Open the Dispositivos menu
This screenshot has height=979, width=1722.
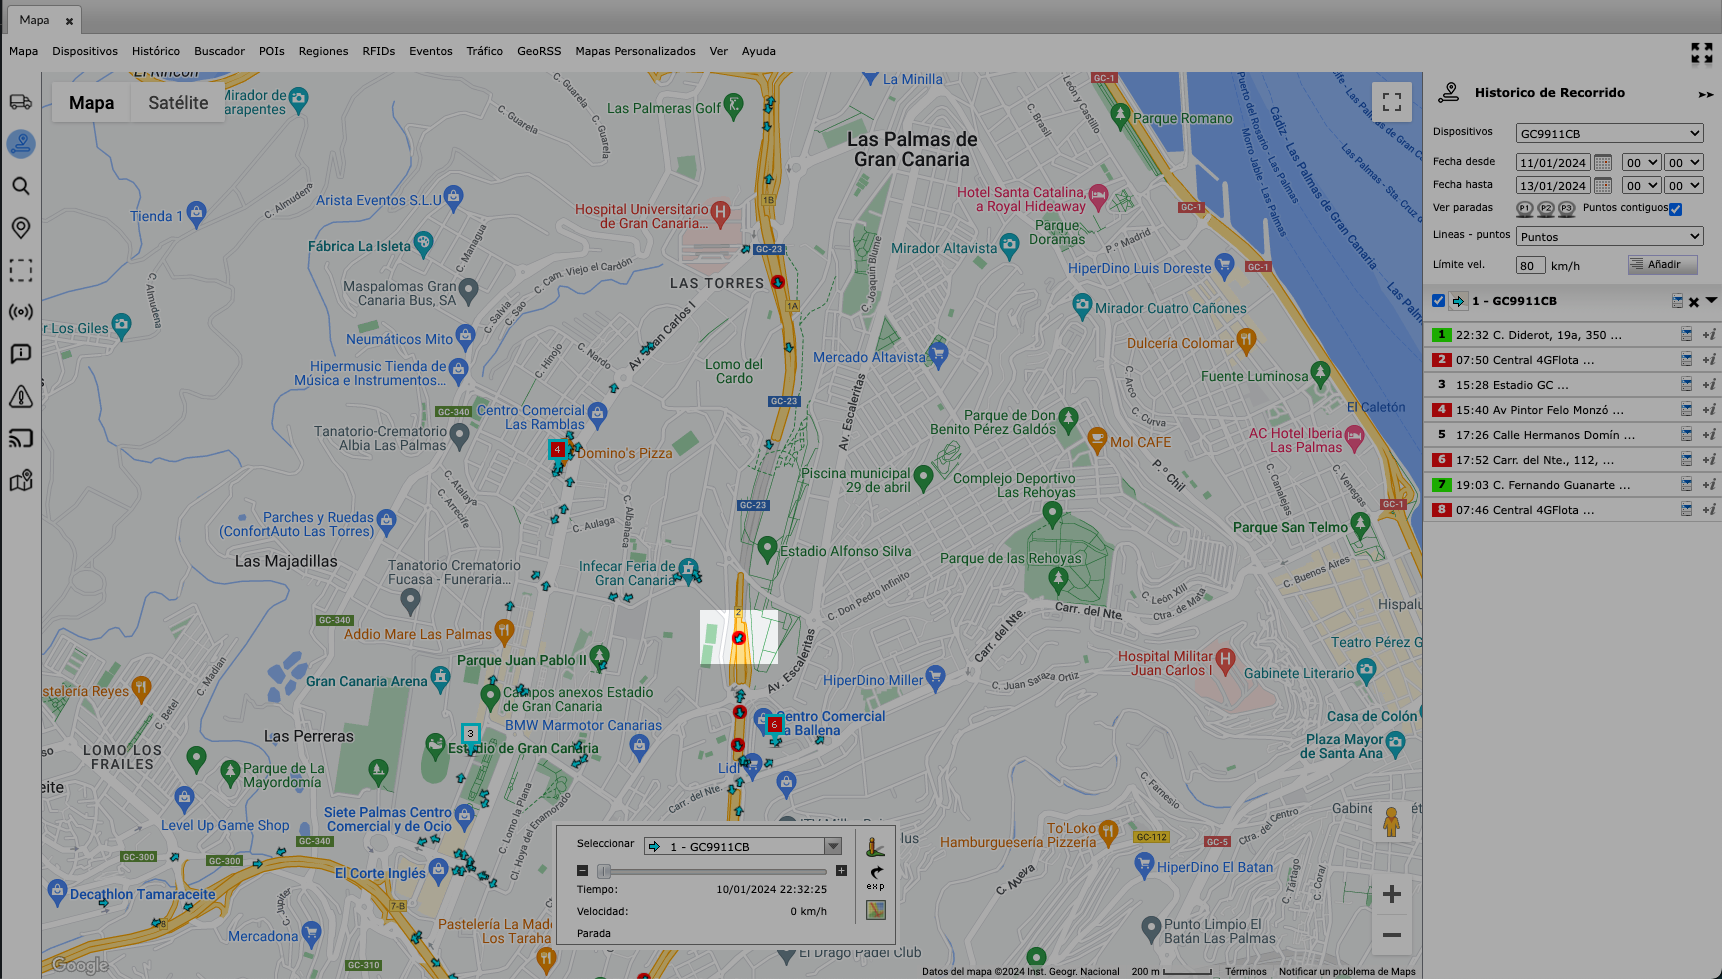tap(85, 51)
